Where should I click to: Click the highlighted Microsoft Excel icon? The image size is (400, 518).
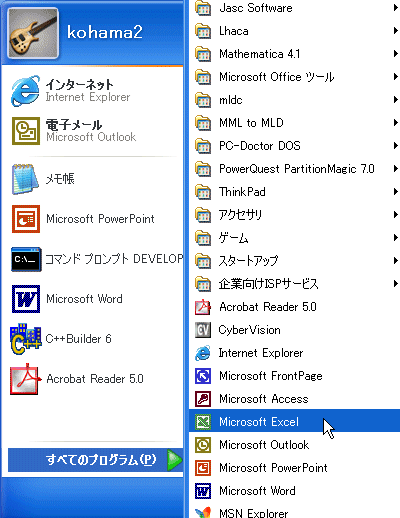[203, 422]
